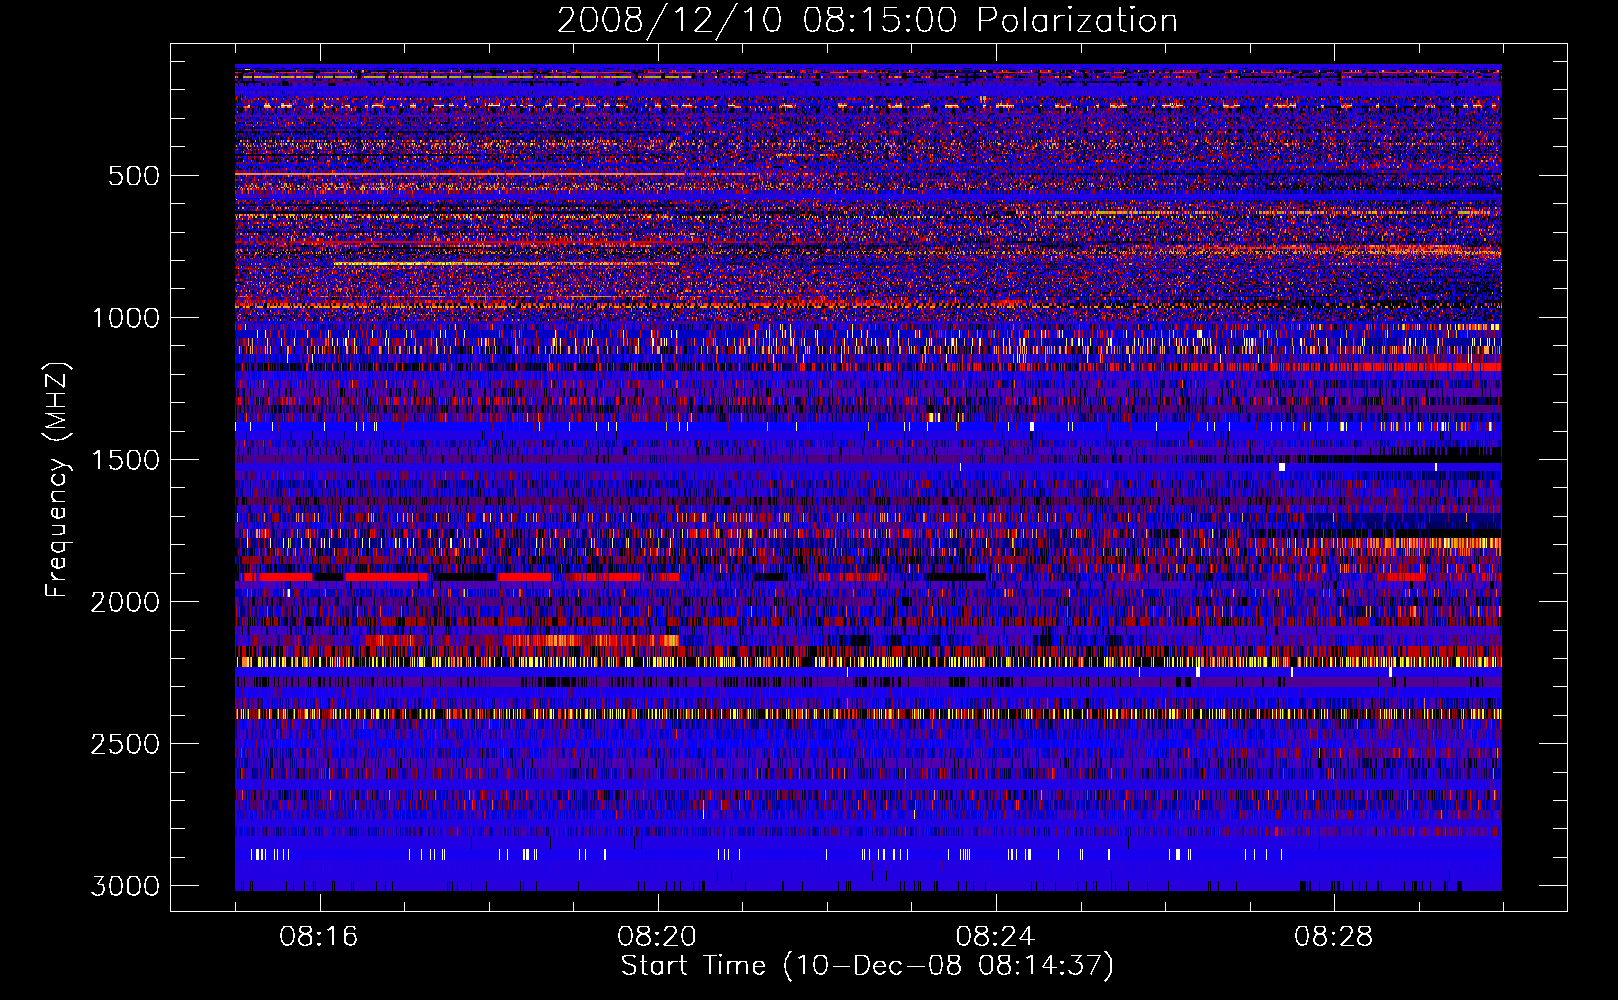
Task: Click the 2000 frequency tick label
Action: pyautogui.click(x=125, y=602)
